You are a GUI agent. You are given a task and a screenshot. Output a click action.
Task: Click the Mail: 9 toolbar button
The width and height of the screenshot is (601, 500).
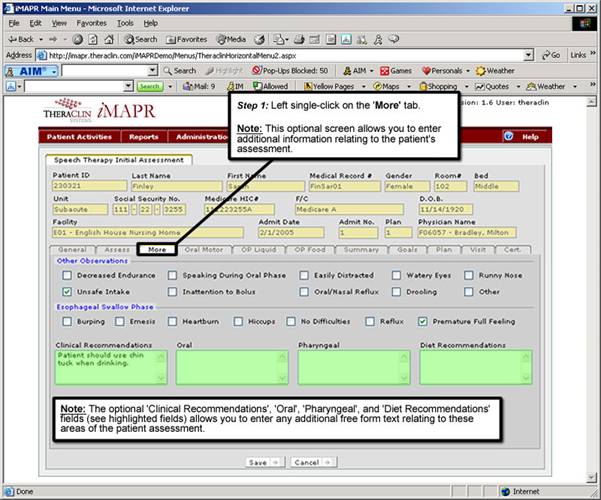click(x=199, y=87)
